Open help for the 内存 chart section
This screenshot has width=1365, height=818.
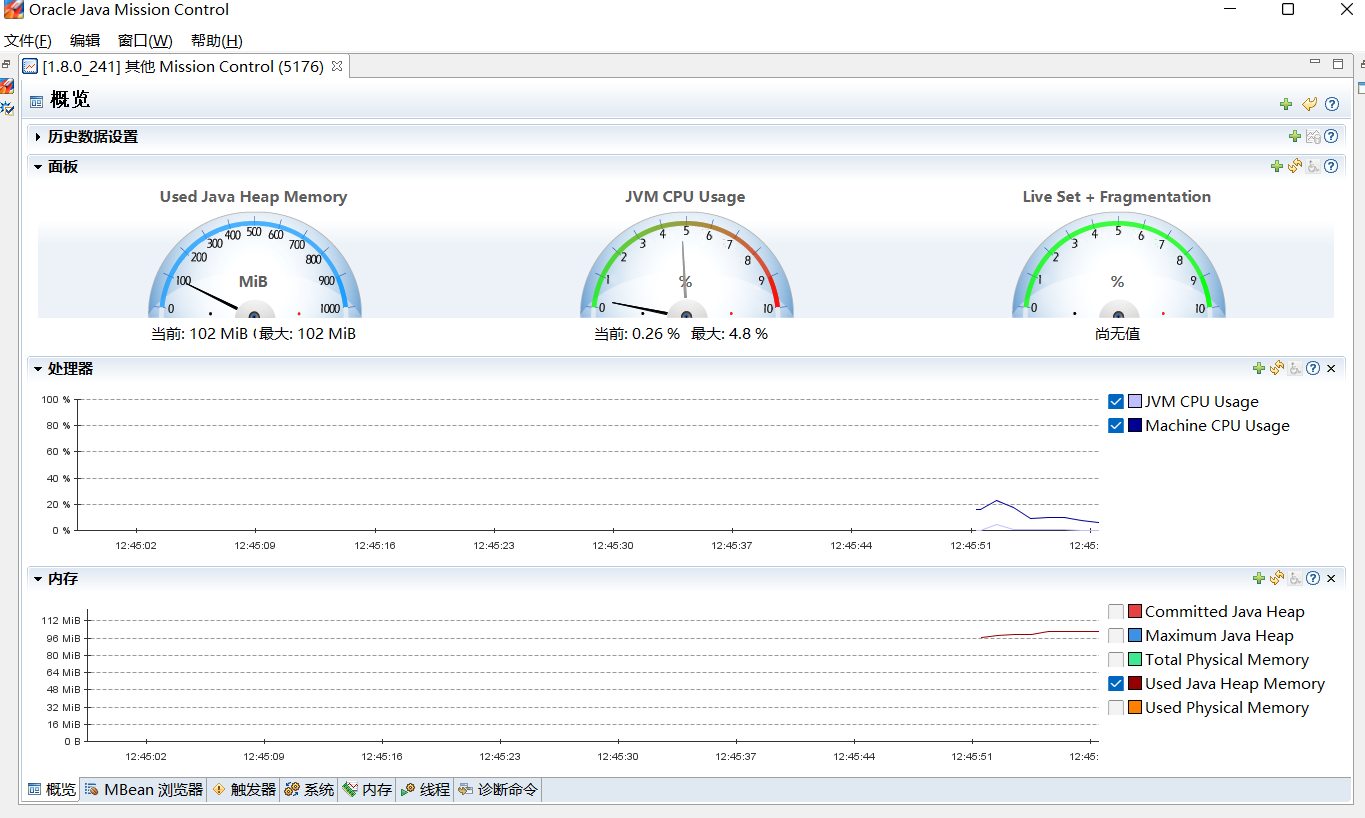pyautogui.click(x=1313, y=579)
